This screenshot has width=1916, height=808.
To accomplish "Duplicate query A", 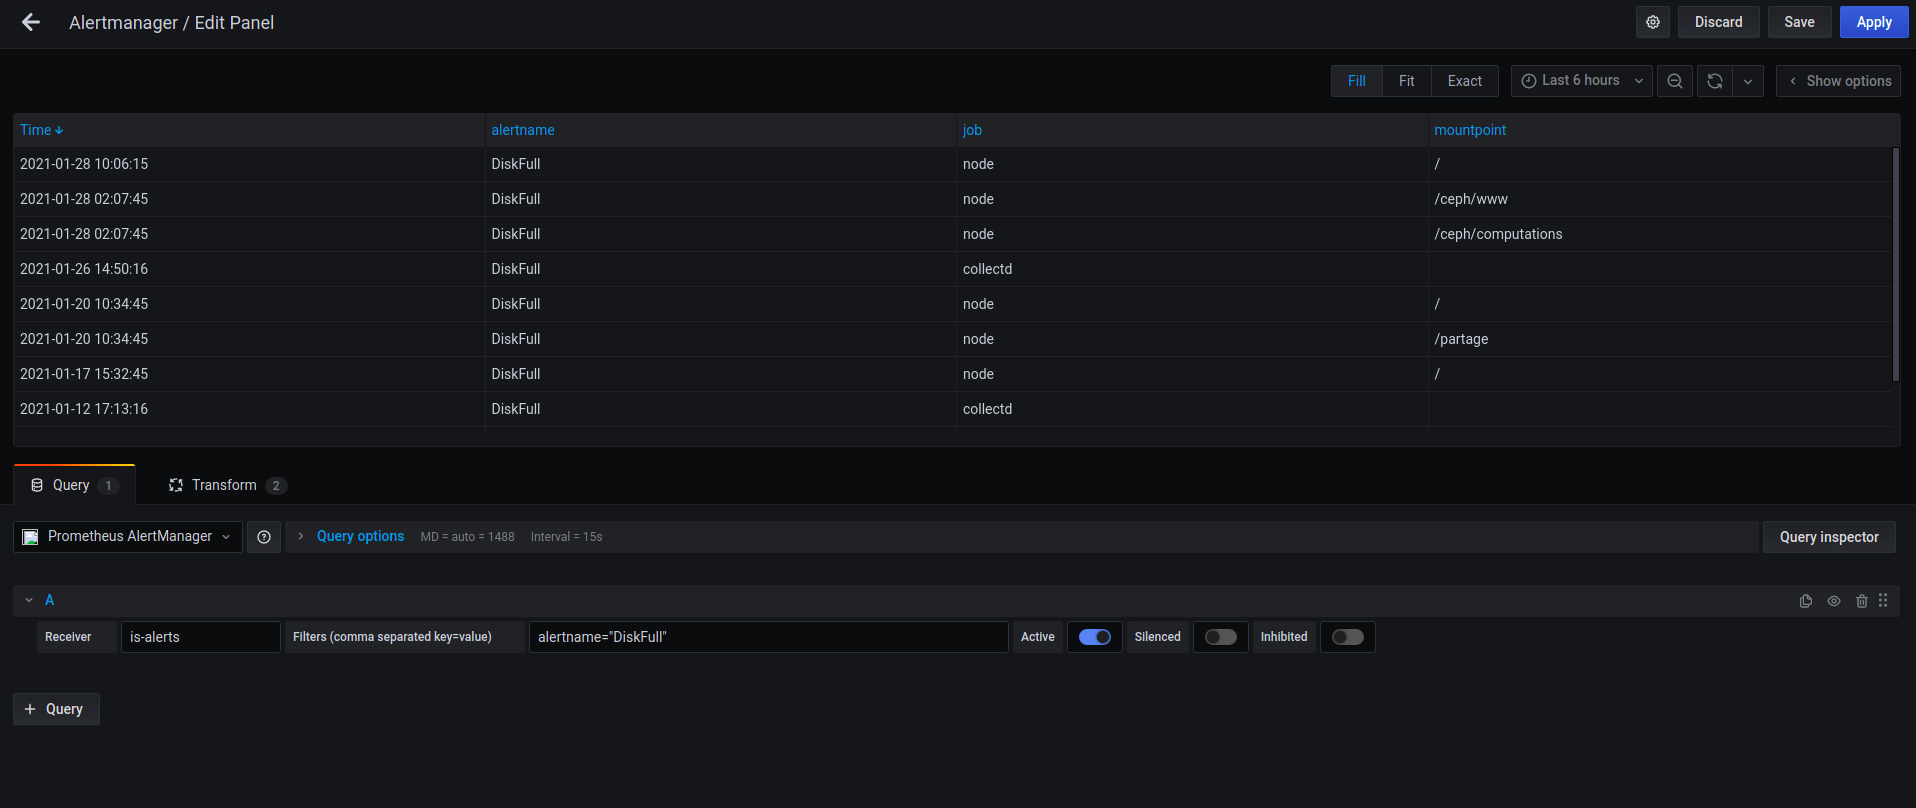I will coord(1806,601).
